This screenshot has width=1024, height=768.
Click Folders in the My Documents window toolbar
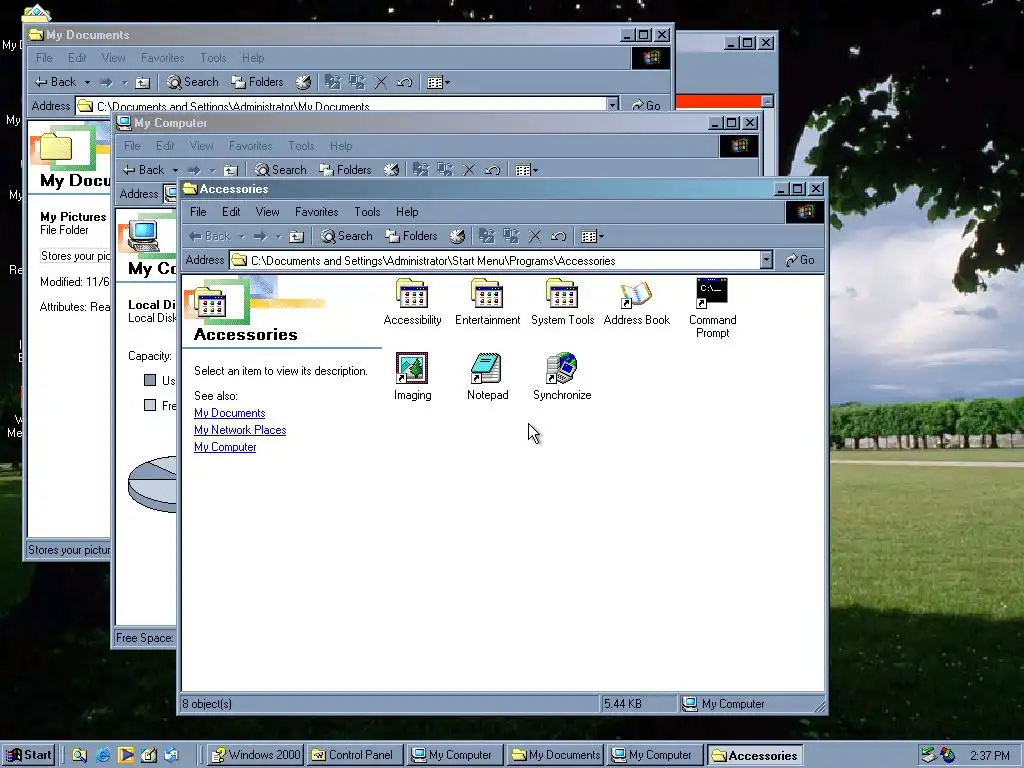257,82
